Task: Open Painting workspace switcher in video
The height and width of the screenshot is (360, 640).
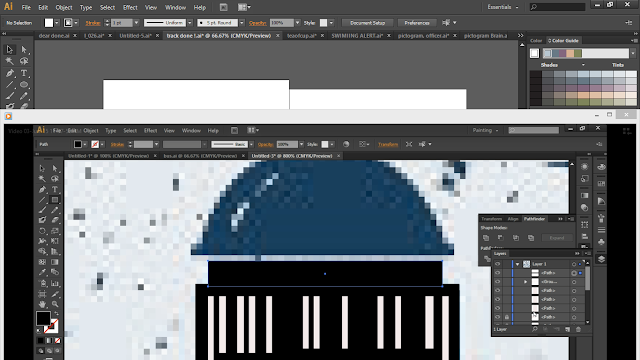Action: (485, 130)
